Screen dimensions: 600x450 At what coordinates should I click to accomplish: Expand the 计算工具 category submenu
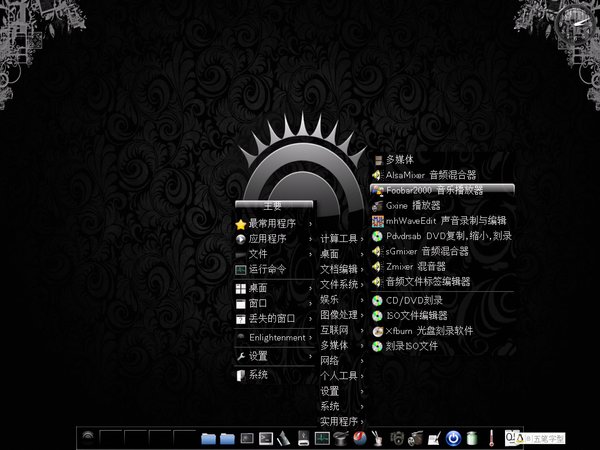341,239
